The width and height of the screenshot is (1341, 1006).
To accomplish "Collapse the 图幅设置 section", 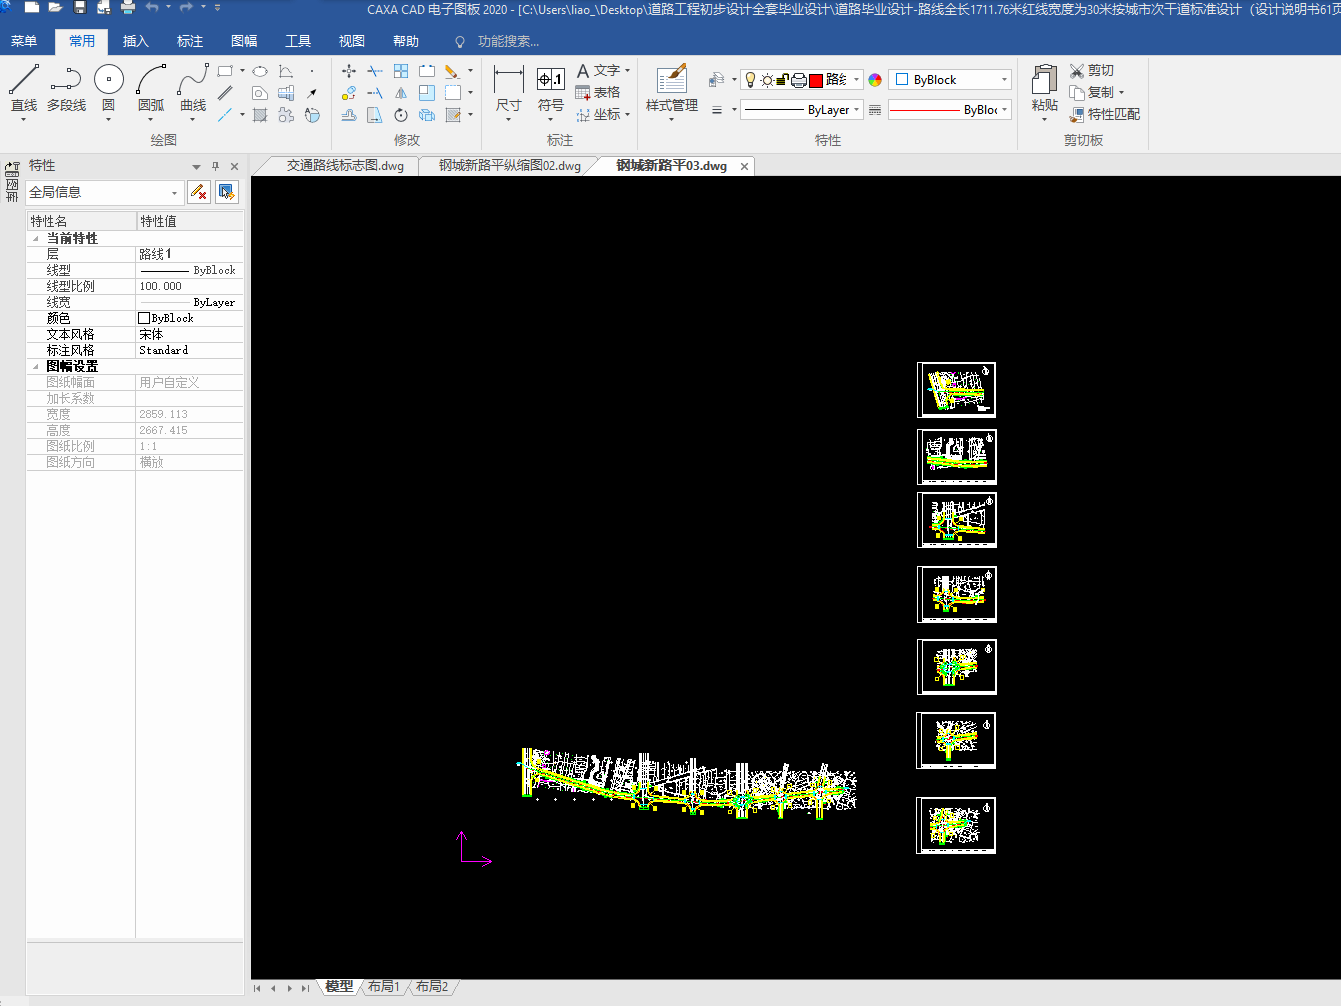I will coord(36,367).
